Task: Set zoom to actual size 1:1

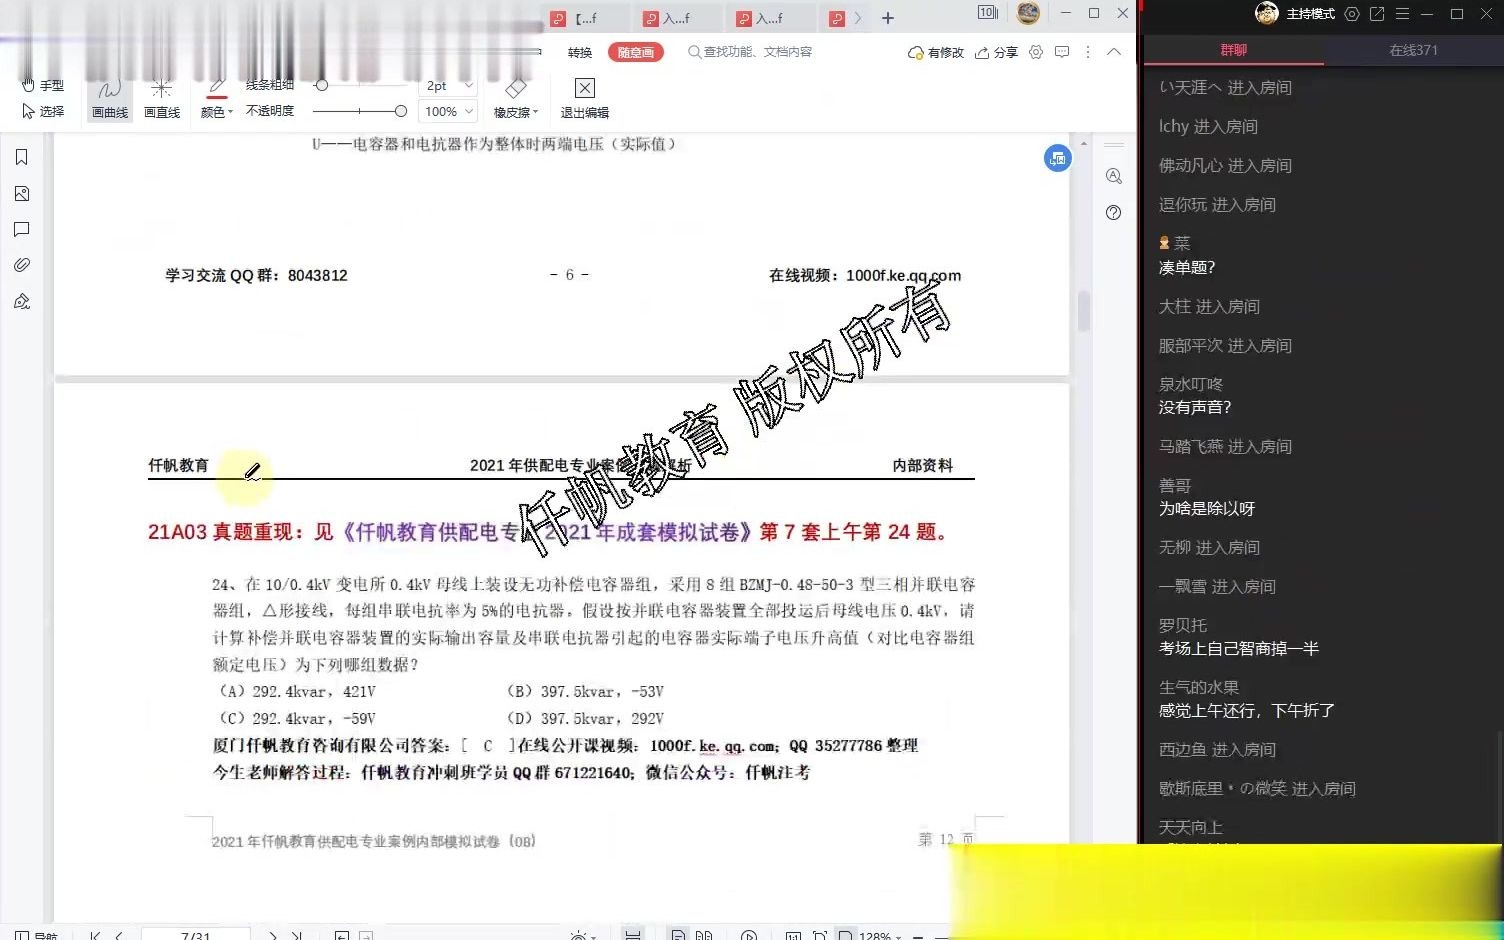Action: [793, 936]
